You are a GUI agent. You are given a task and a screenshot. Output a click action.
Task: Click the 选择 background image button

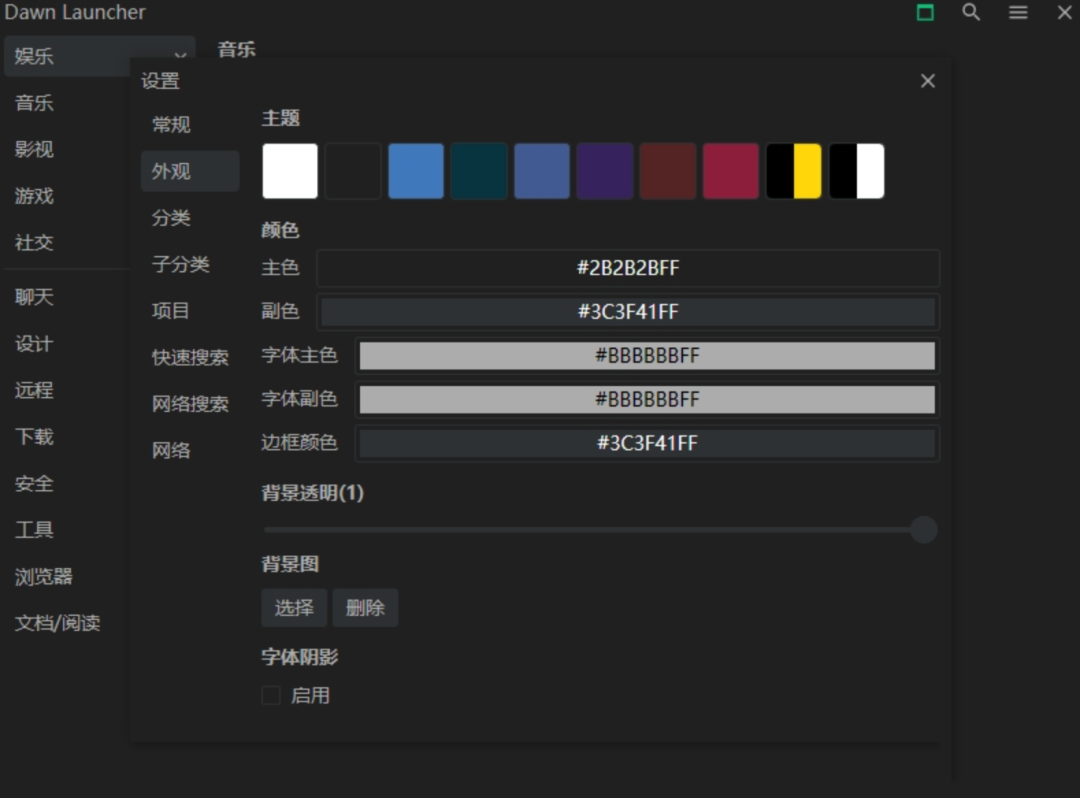[x=294, y=608]
